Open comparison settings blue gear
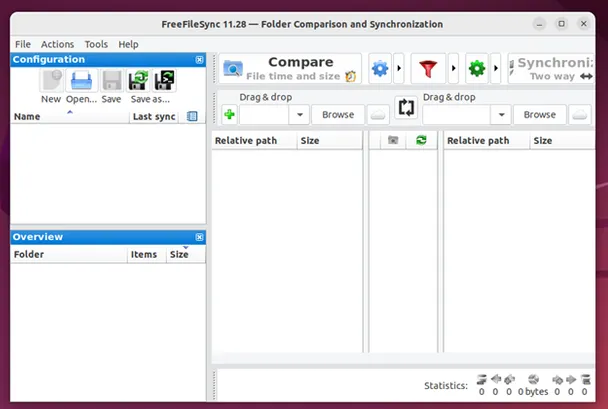The width and height of the screenshot is (608, 409). tap(380, 69)
